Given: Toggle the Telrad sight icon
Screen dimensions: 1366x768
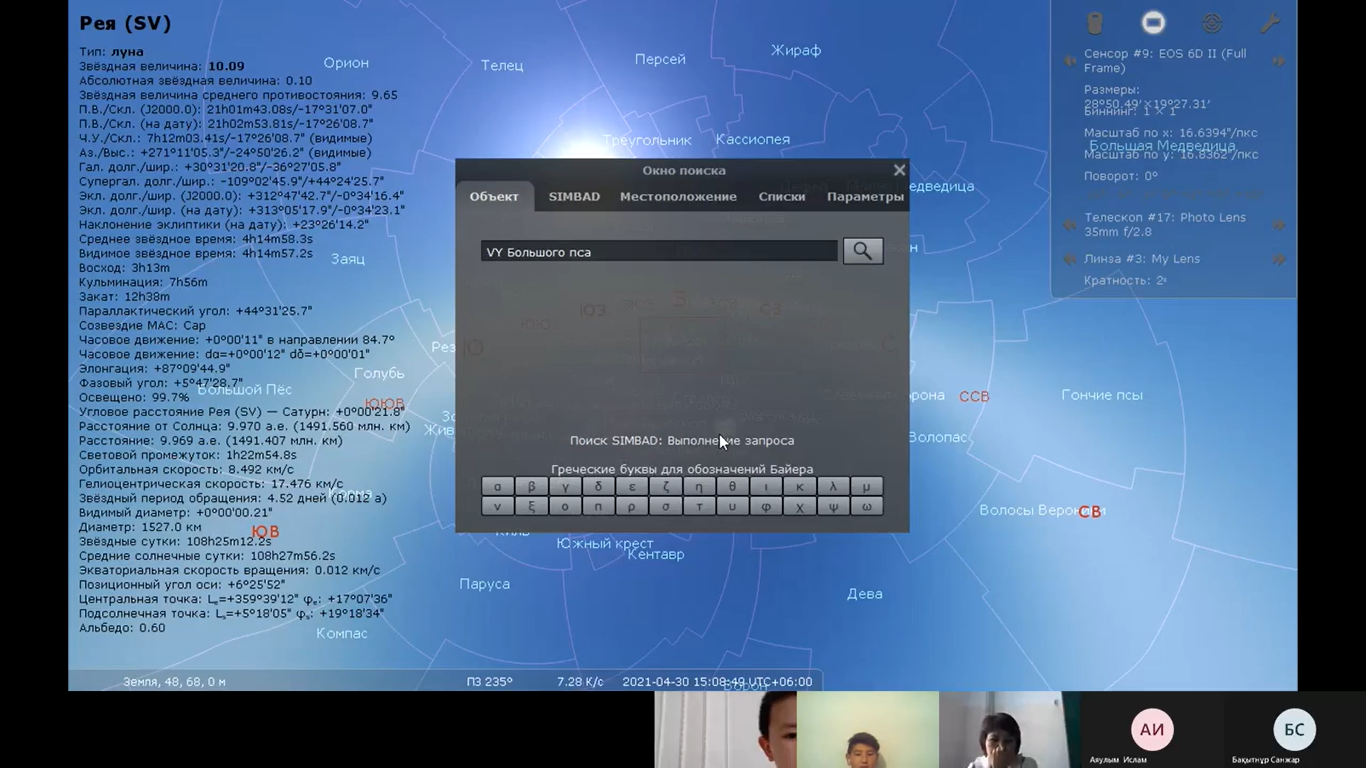Looking at the screenshot, I should click(x=1212, y=23).
